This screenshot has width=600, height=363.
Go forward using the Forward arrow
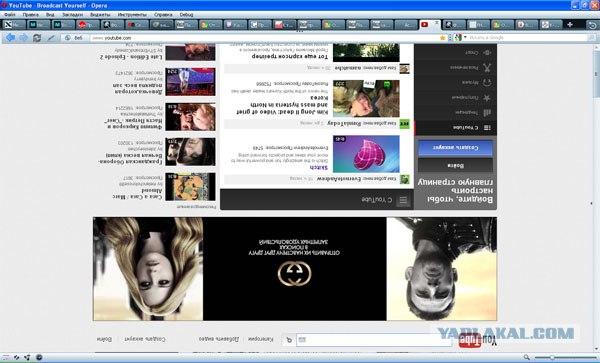click(24, 37)
